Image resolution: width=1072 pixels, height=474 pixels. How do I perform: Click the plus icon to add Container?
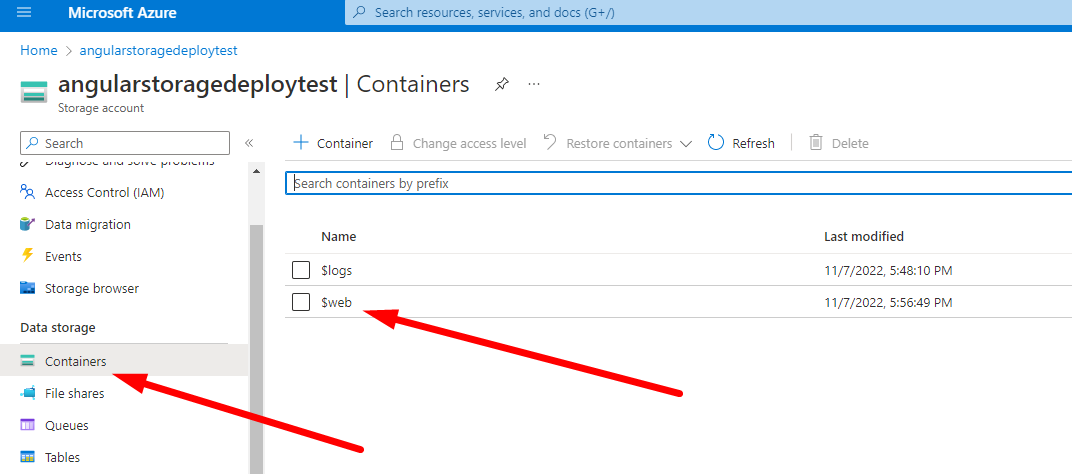[x=300, y=143]
